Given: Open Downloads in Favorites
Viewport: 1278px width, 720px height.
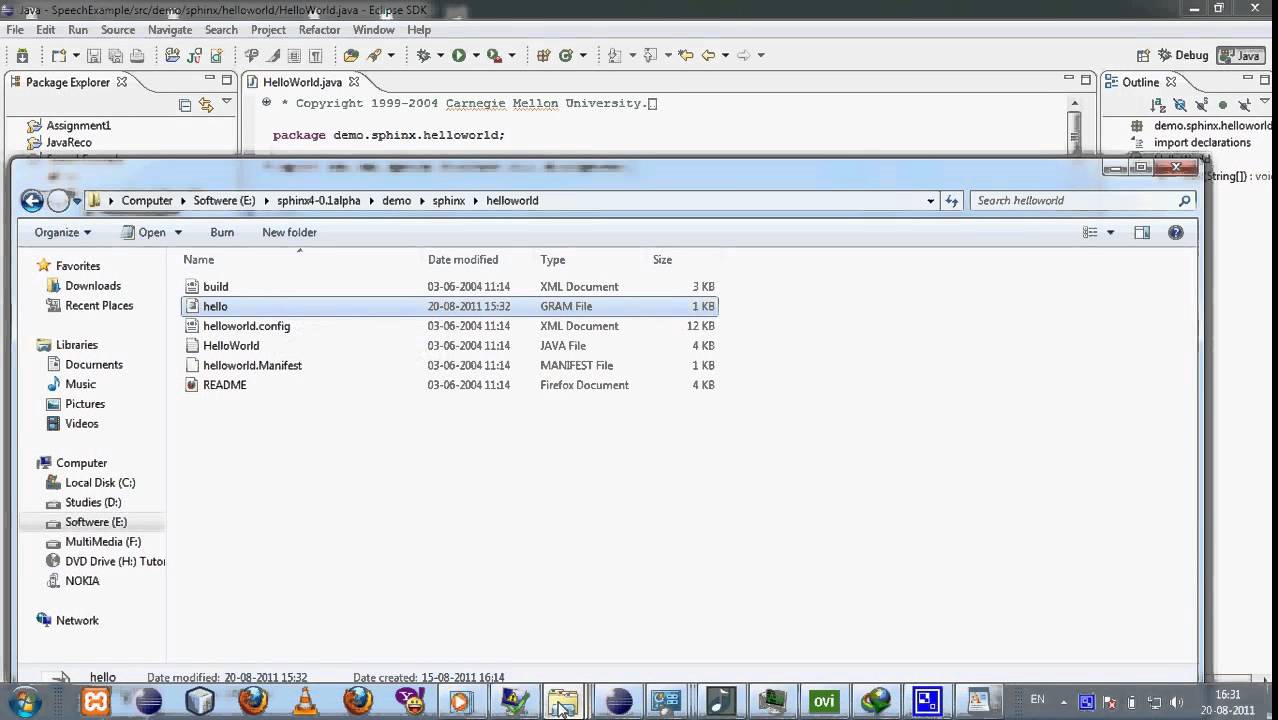Looking at the screenshot, I should [x=92, y=286].
